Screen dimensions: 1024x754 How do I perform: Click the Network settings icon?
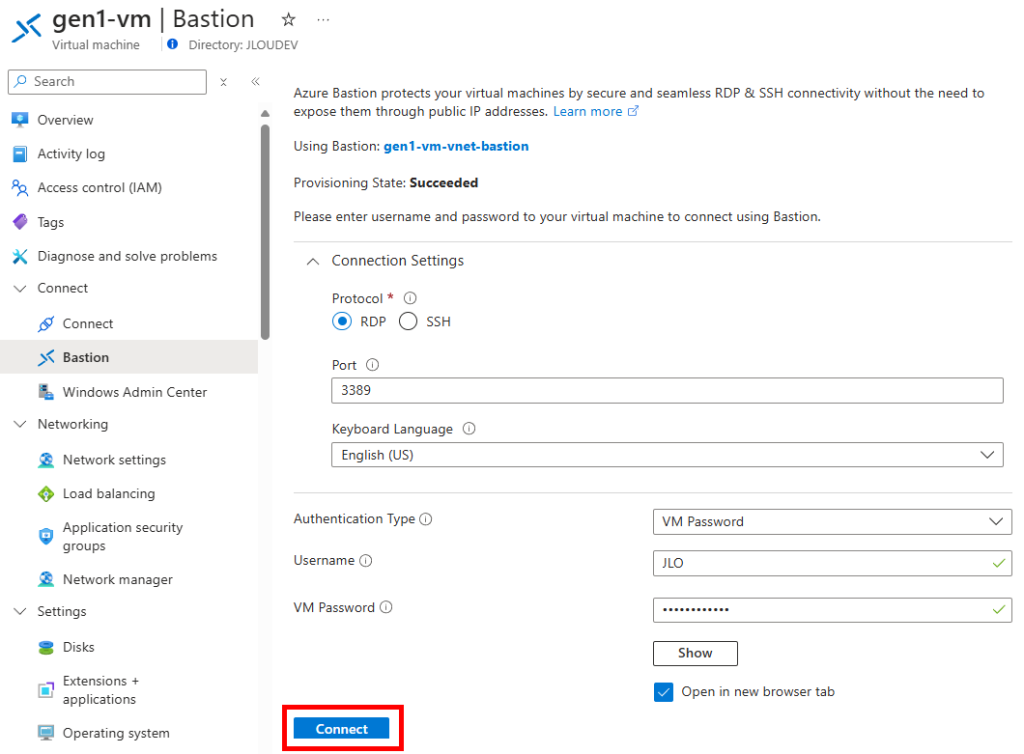(x=46, y=460)
